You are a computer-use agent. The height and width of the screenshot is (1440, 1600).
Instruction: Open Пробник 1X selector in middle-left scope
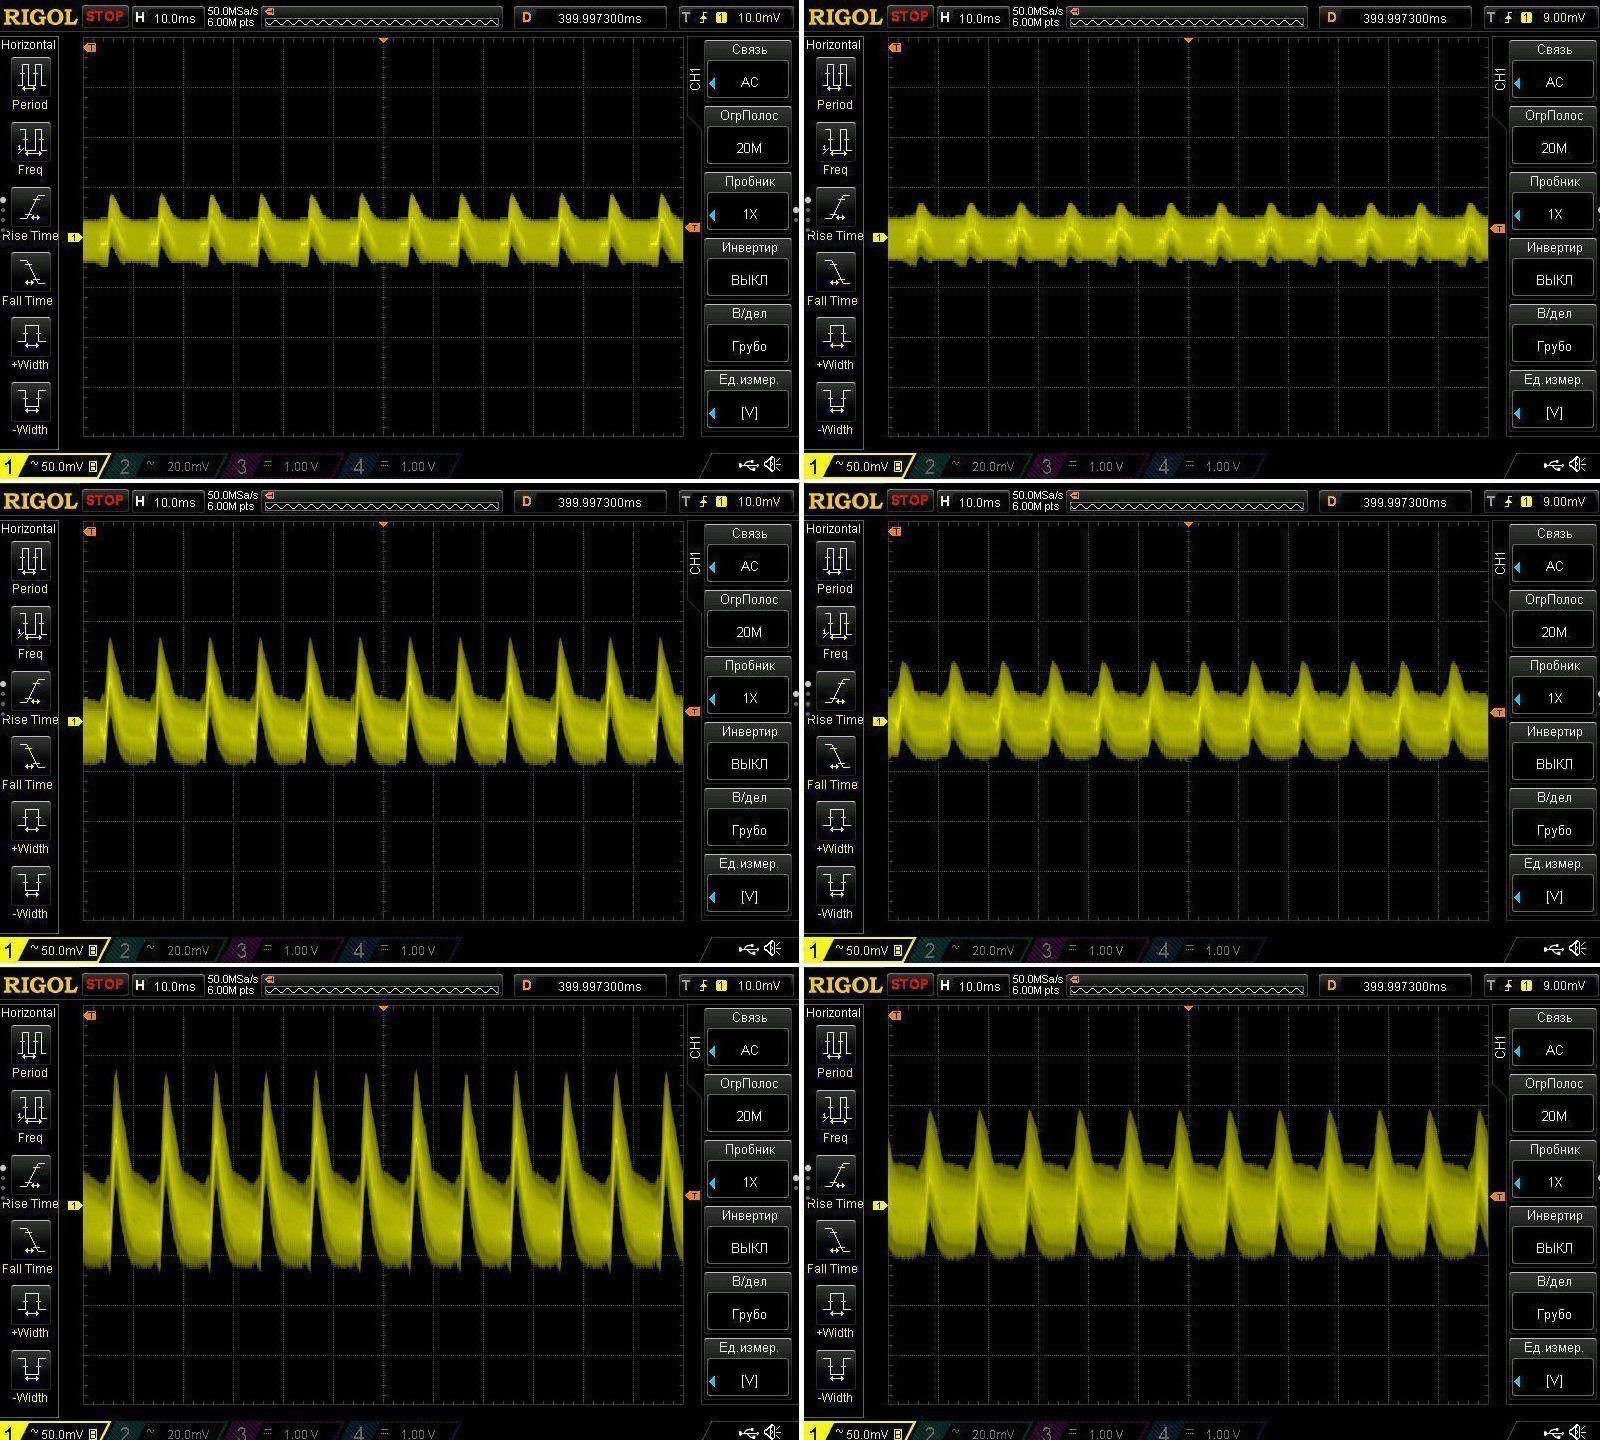click(749, 698)
